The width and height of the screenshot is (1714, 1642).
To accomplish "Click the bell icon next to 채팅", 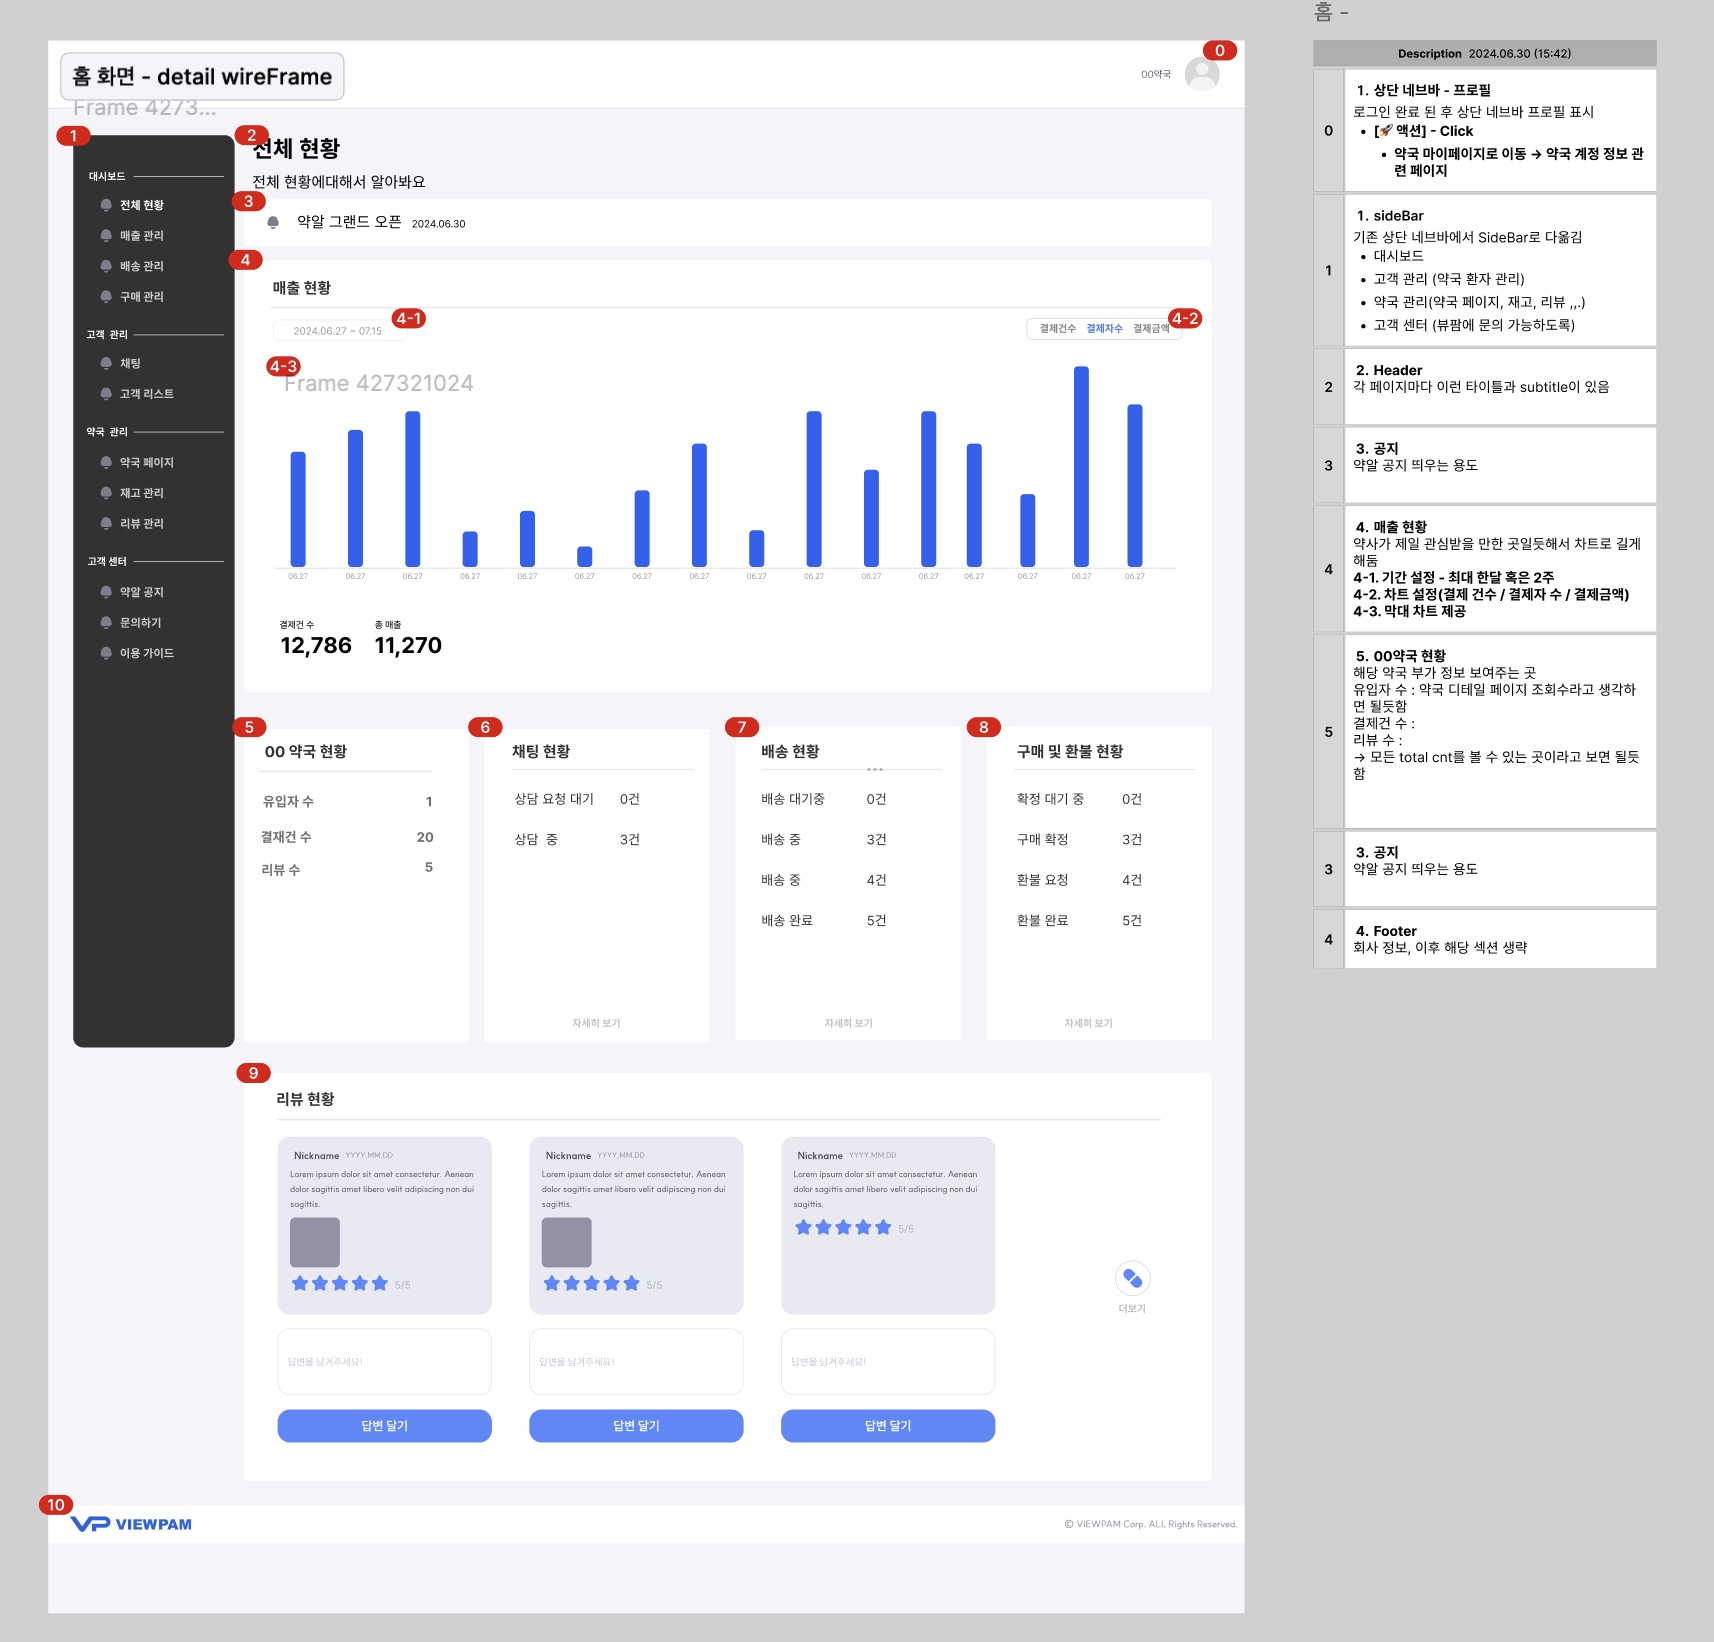I will click(x=106, y=363).
